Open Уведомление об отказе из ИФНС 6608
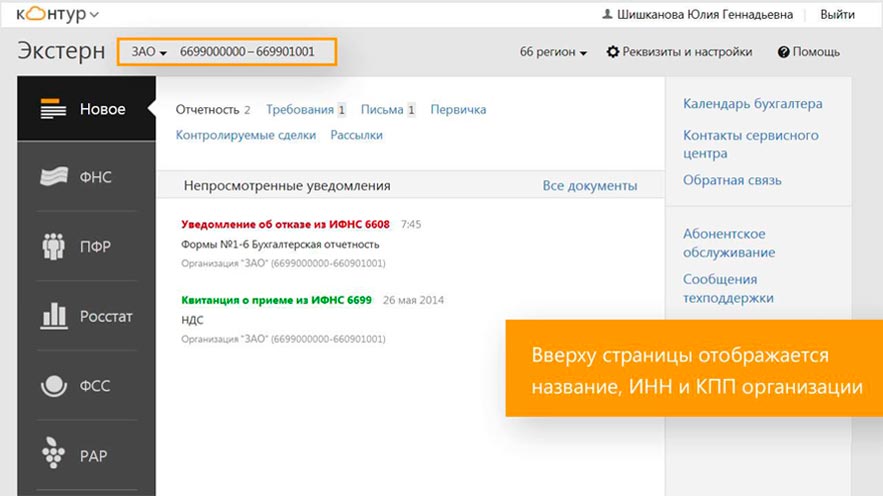The image size is (883, 496). [x=285, y=224]
